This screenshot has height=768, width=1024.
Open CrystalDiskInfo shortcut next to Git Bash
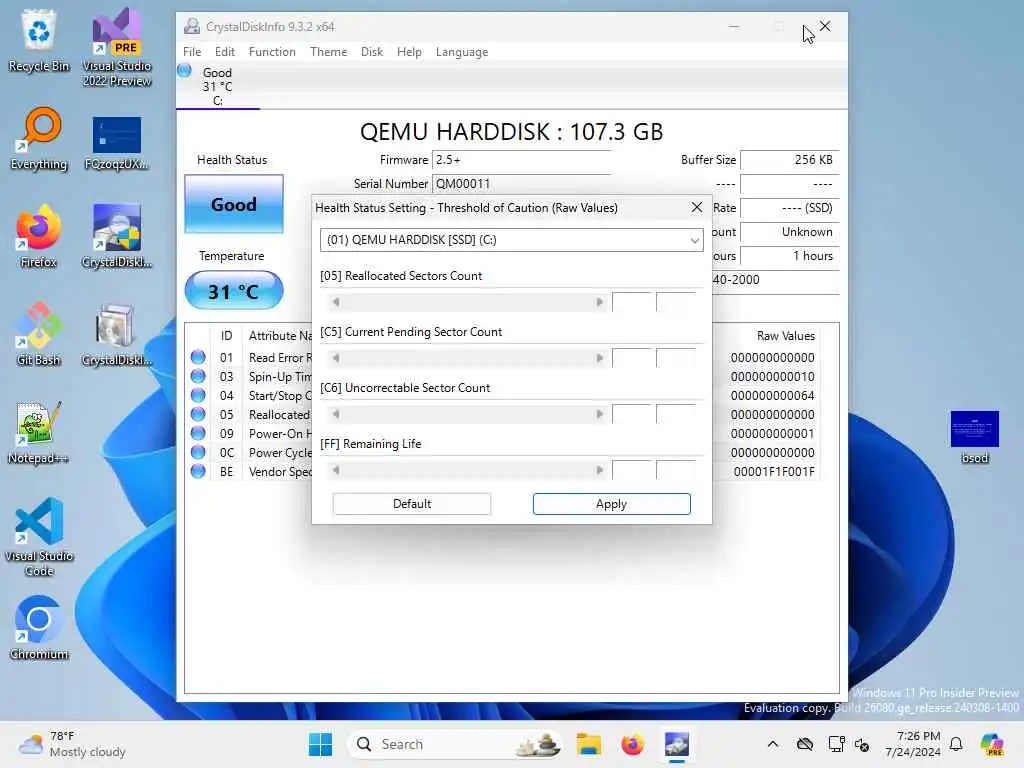click(117, 334)
